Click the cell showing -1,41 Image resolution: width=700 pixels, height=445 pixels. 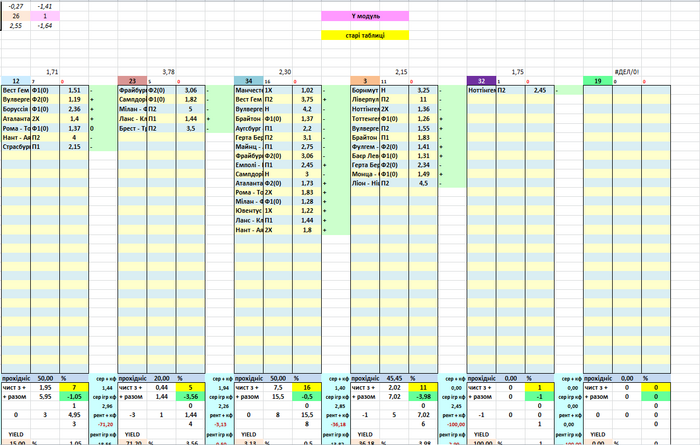coord(45,7)
